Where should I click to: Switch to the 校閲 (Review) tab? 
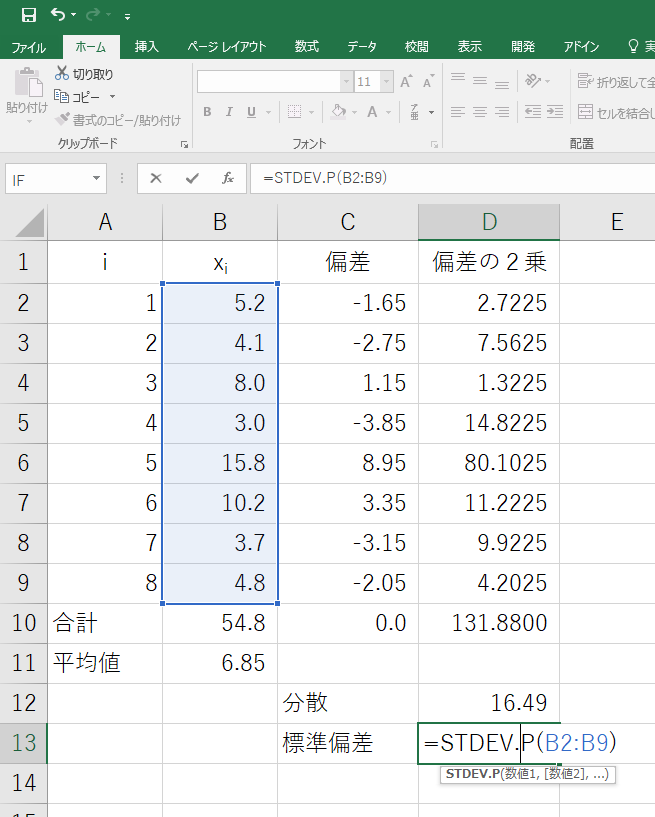(417, 47)
